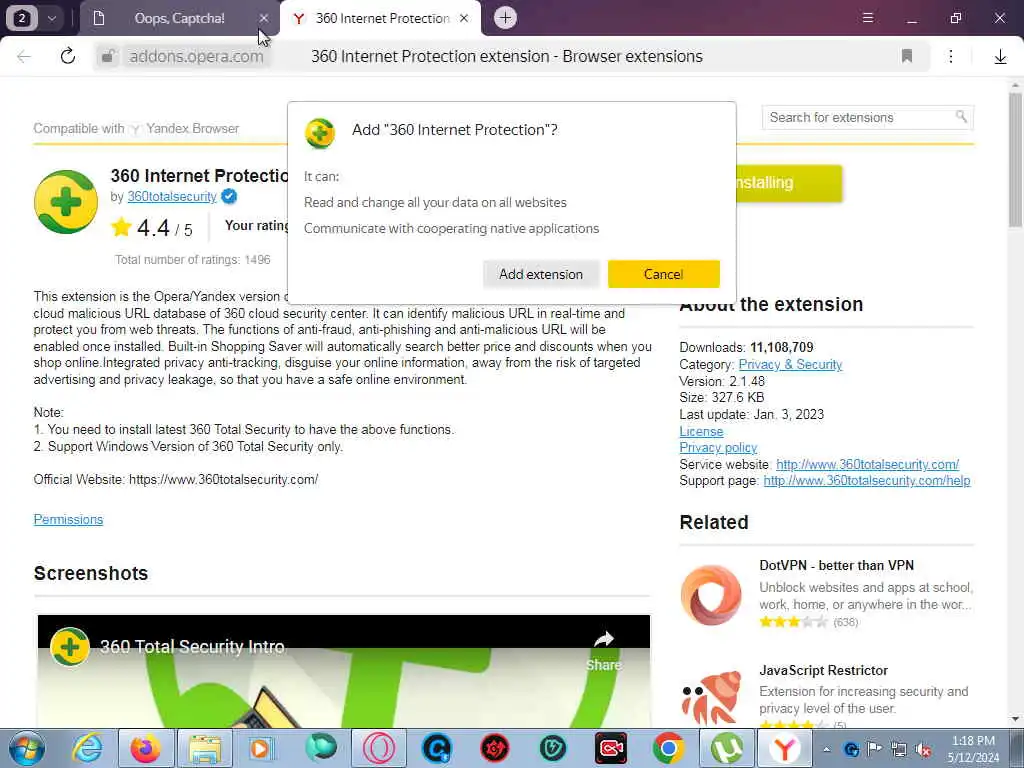This screenshot has width=1024, height=768.
Task: Show the tab count panel
Action: (22, 18)
